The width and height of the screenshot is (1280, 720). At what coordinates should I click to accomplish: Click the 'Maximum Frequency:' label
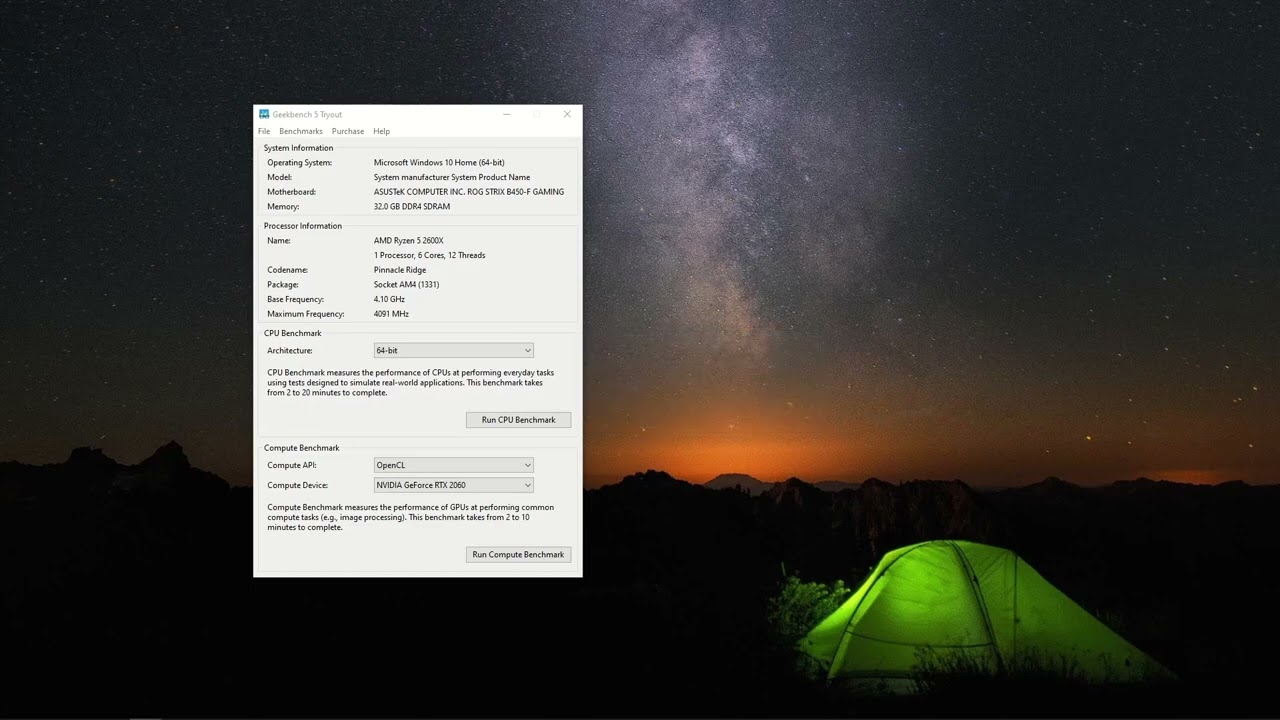(x=305, y=314)
